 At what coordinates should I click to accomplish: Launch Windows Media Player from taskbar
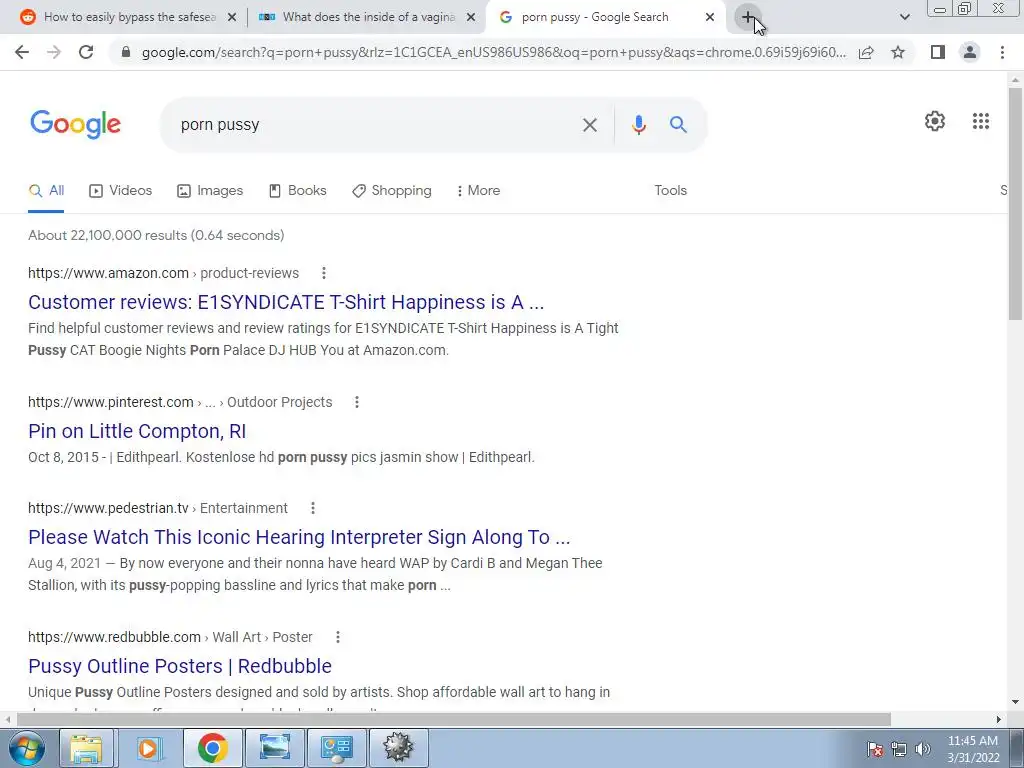(148, 748)
